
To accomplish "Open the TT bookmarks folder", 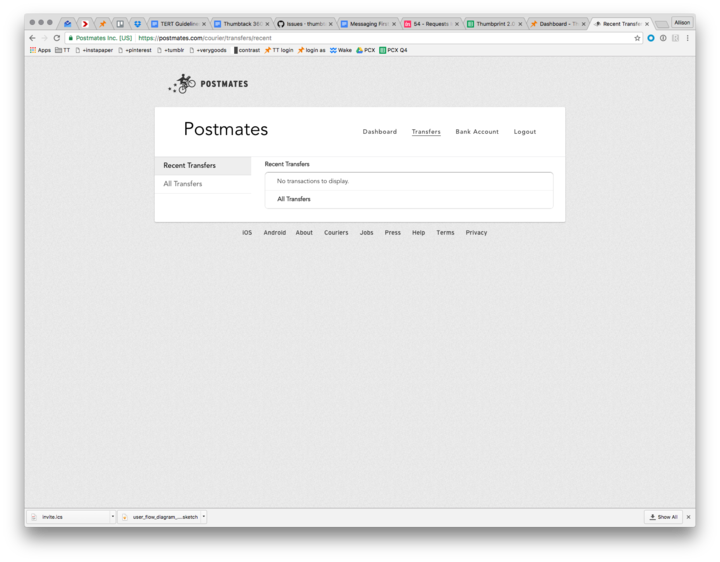I will 62,50.
